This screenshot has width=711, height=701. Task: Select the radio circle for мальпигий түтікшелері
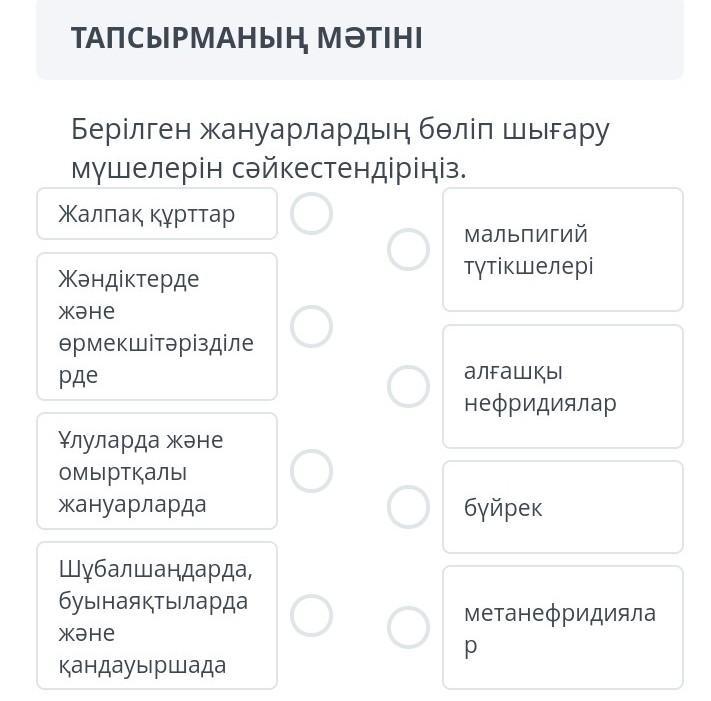pyautogui.click(x=408, y=249)
